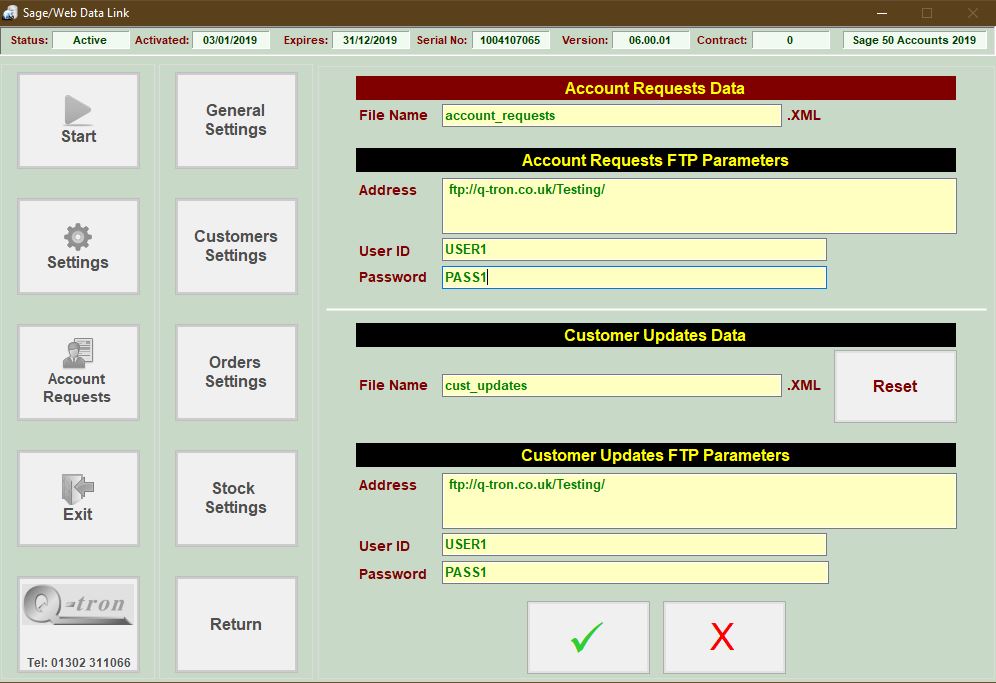Open Orders Settings
Image resolution: width=996 pixels, height=683 pixels.
[236, 372]
